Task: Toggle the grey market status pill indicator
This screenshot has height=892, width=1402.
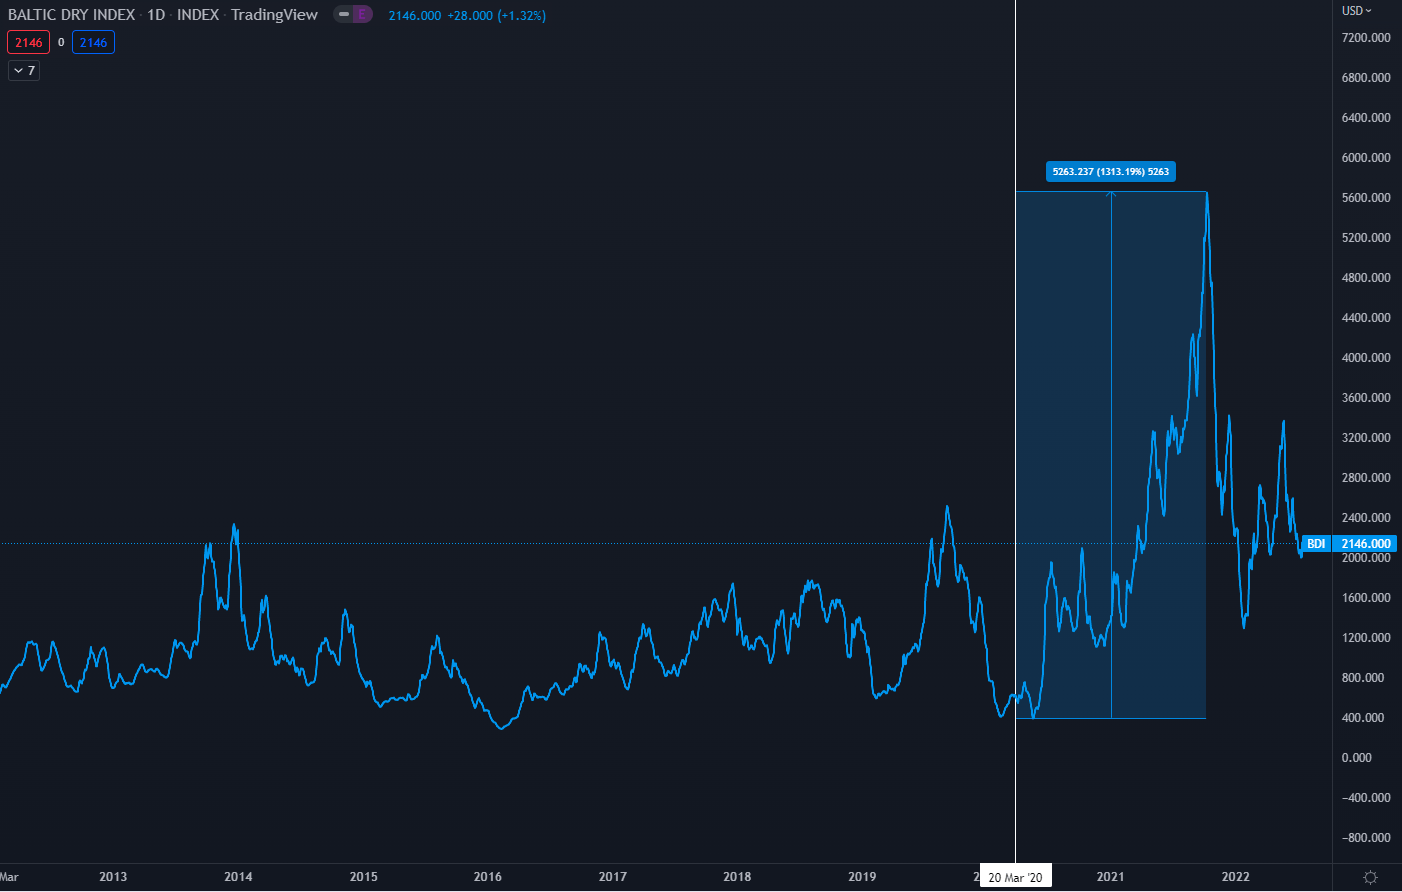Action: [344, 14]
